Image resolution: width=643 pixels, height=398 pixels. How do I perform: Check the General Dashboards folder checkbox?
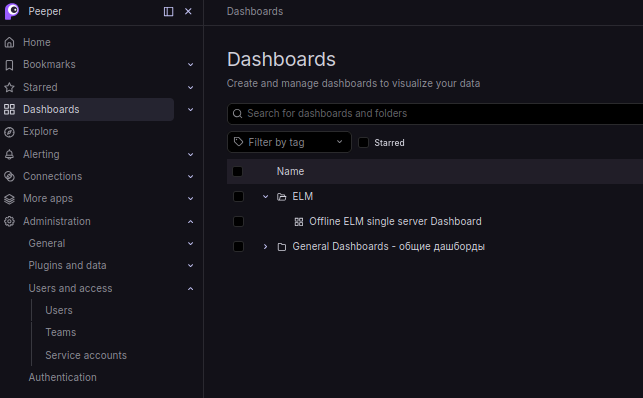click(x=238, y=247)
